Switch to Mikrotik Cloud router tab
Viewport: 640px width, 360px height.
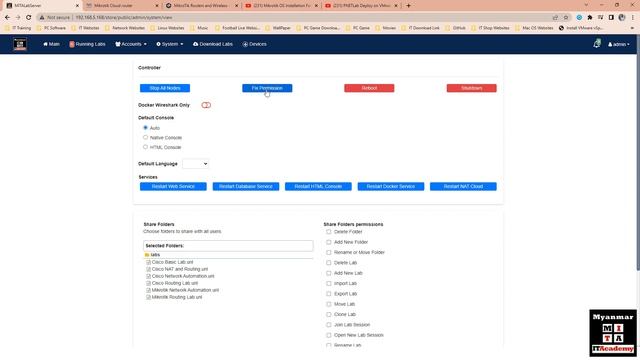coord(122,6)
